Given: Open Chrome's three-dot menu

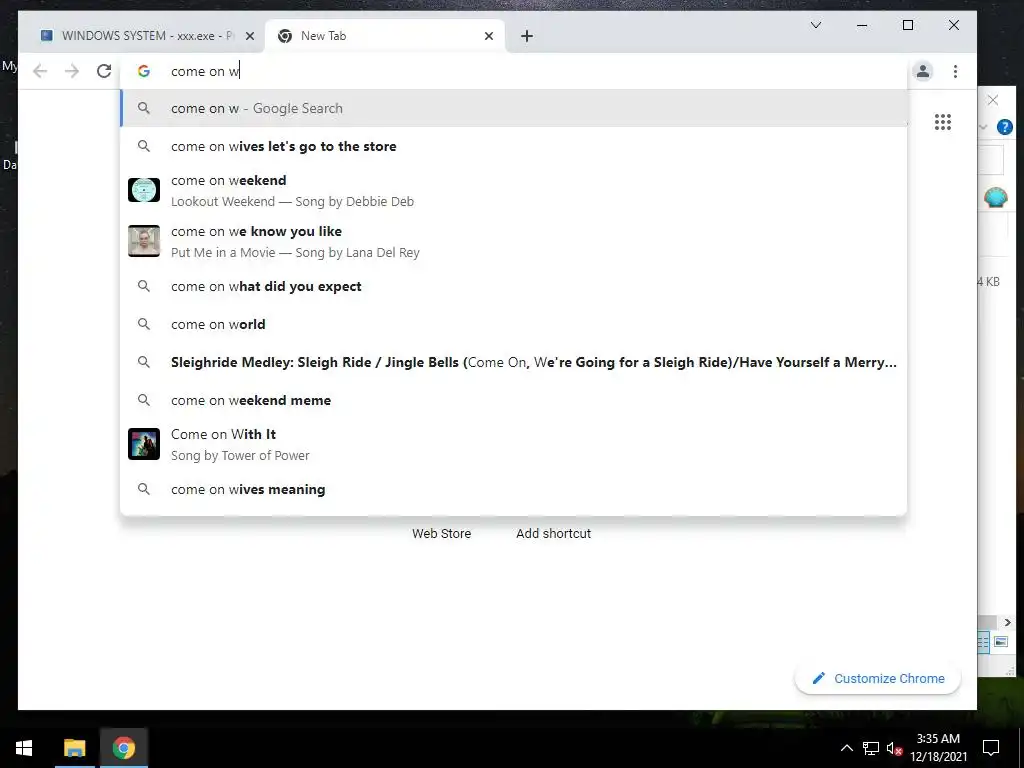Looking at the screenshot, I should click(955, 71).
